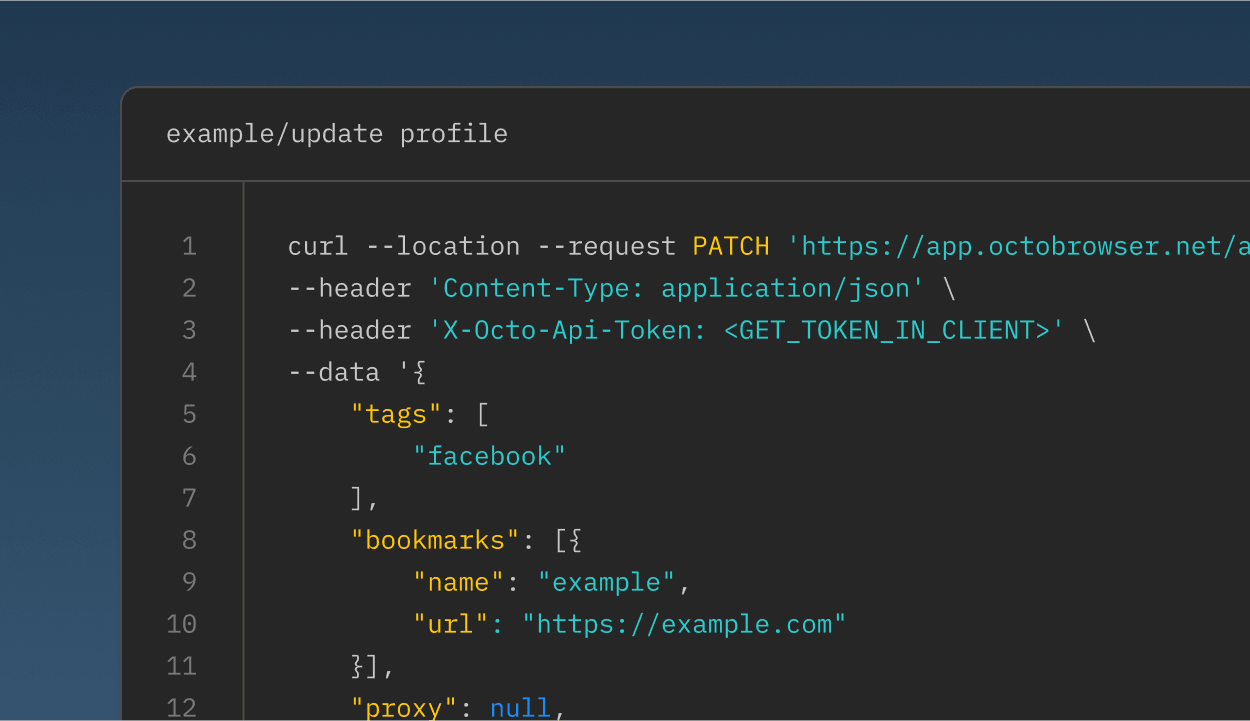Click the PATCH keyword in curl command
The height and width of the screenshot is (721, 1250).
click(731, 246)
